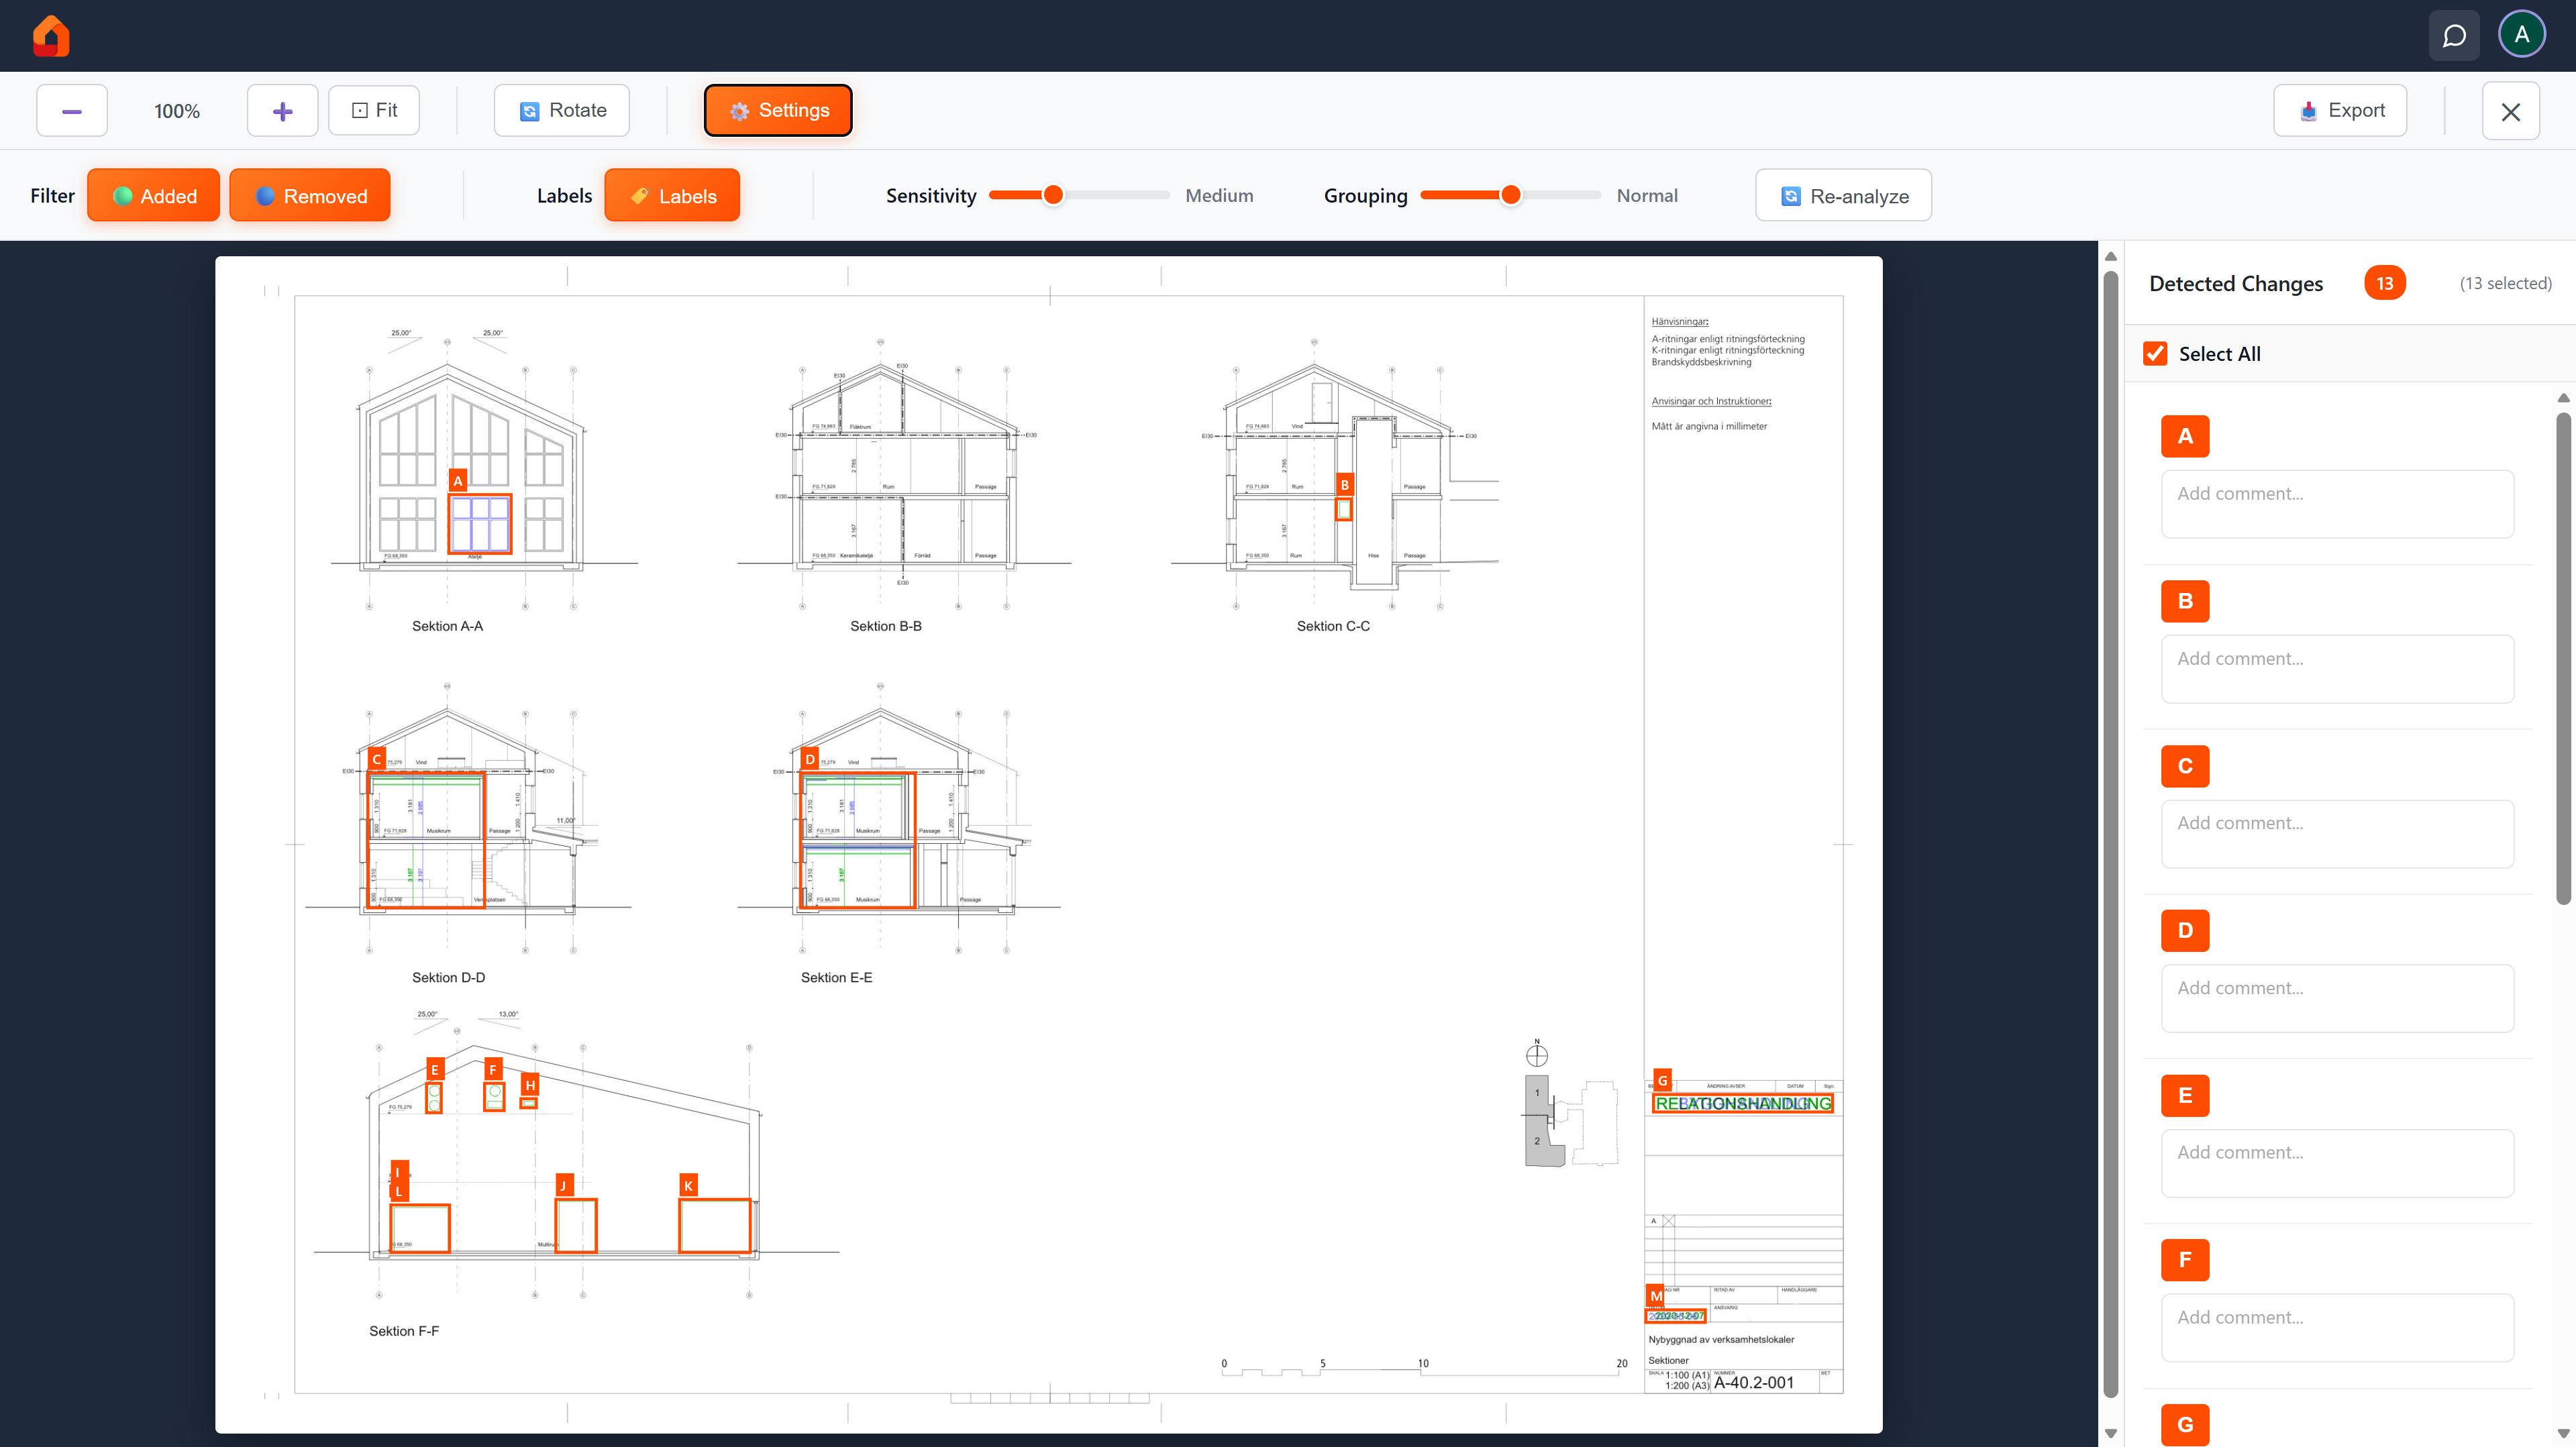Screen dimensions: 2576x1447
Task: Zoom out using the minus icon
Action: pos(71,110)
